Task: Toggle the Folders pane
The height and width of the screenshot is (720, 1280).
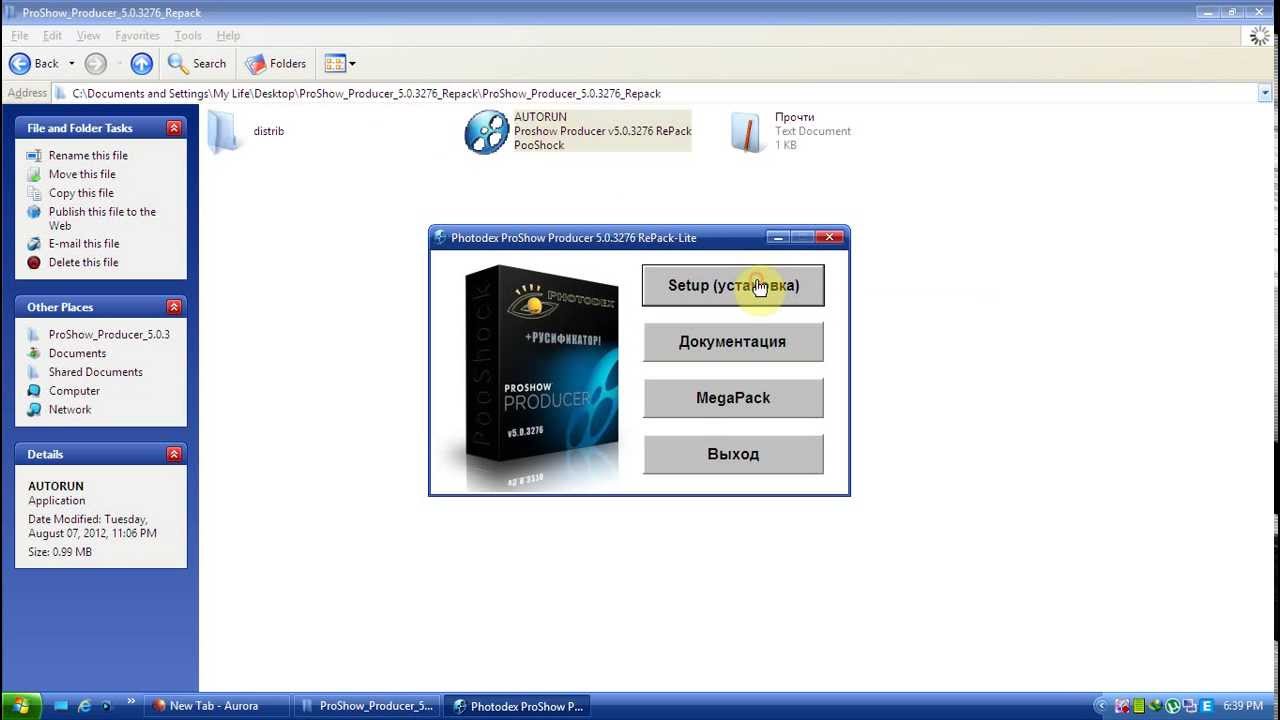Action: coord(276,64)
